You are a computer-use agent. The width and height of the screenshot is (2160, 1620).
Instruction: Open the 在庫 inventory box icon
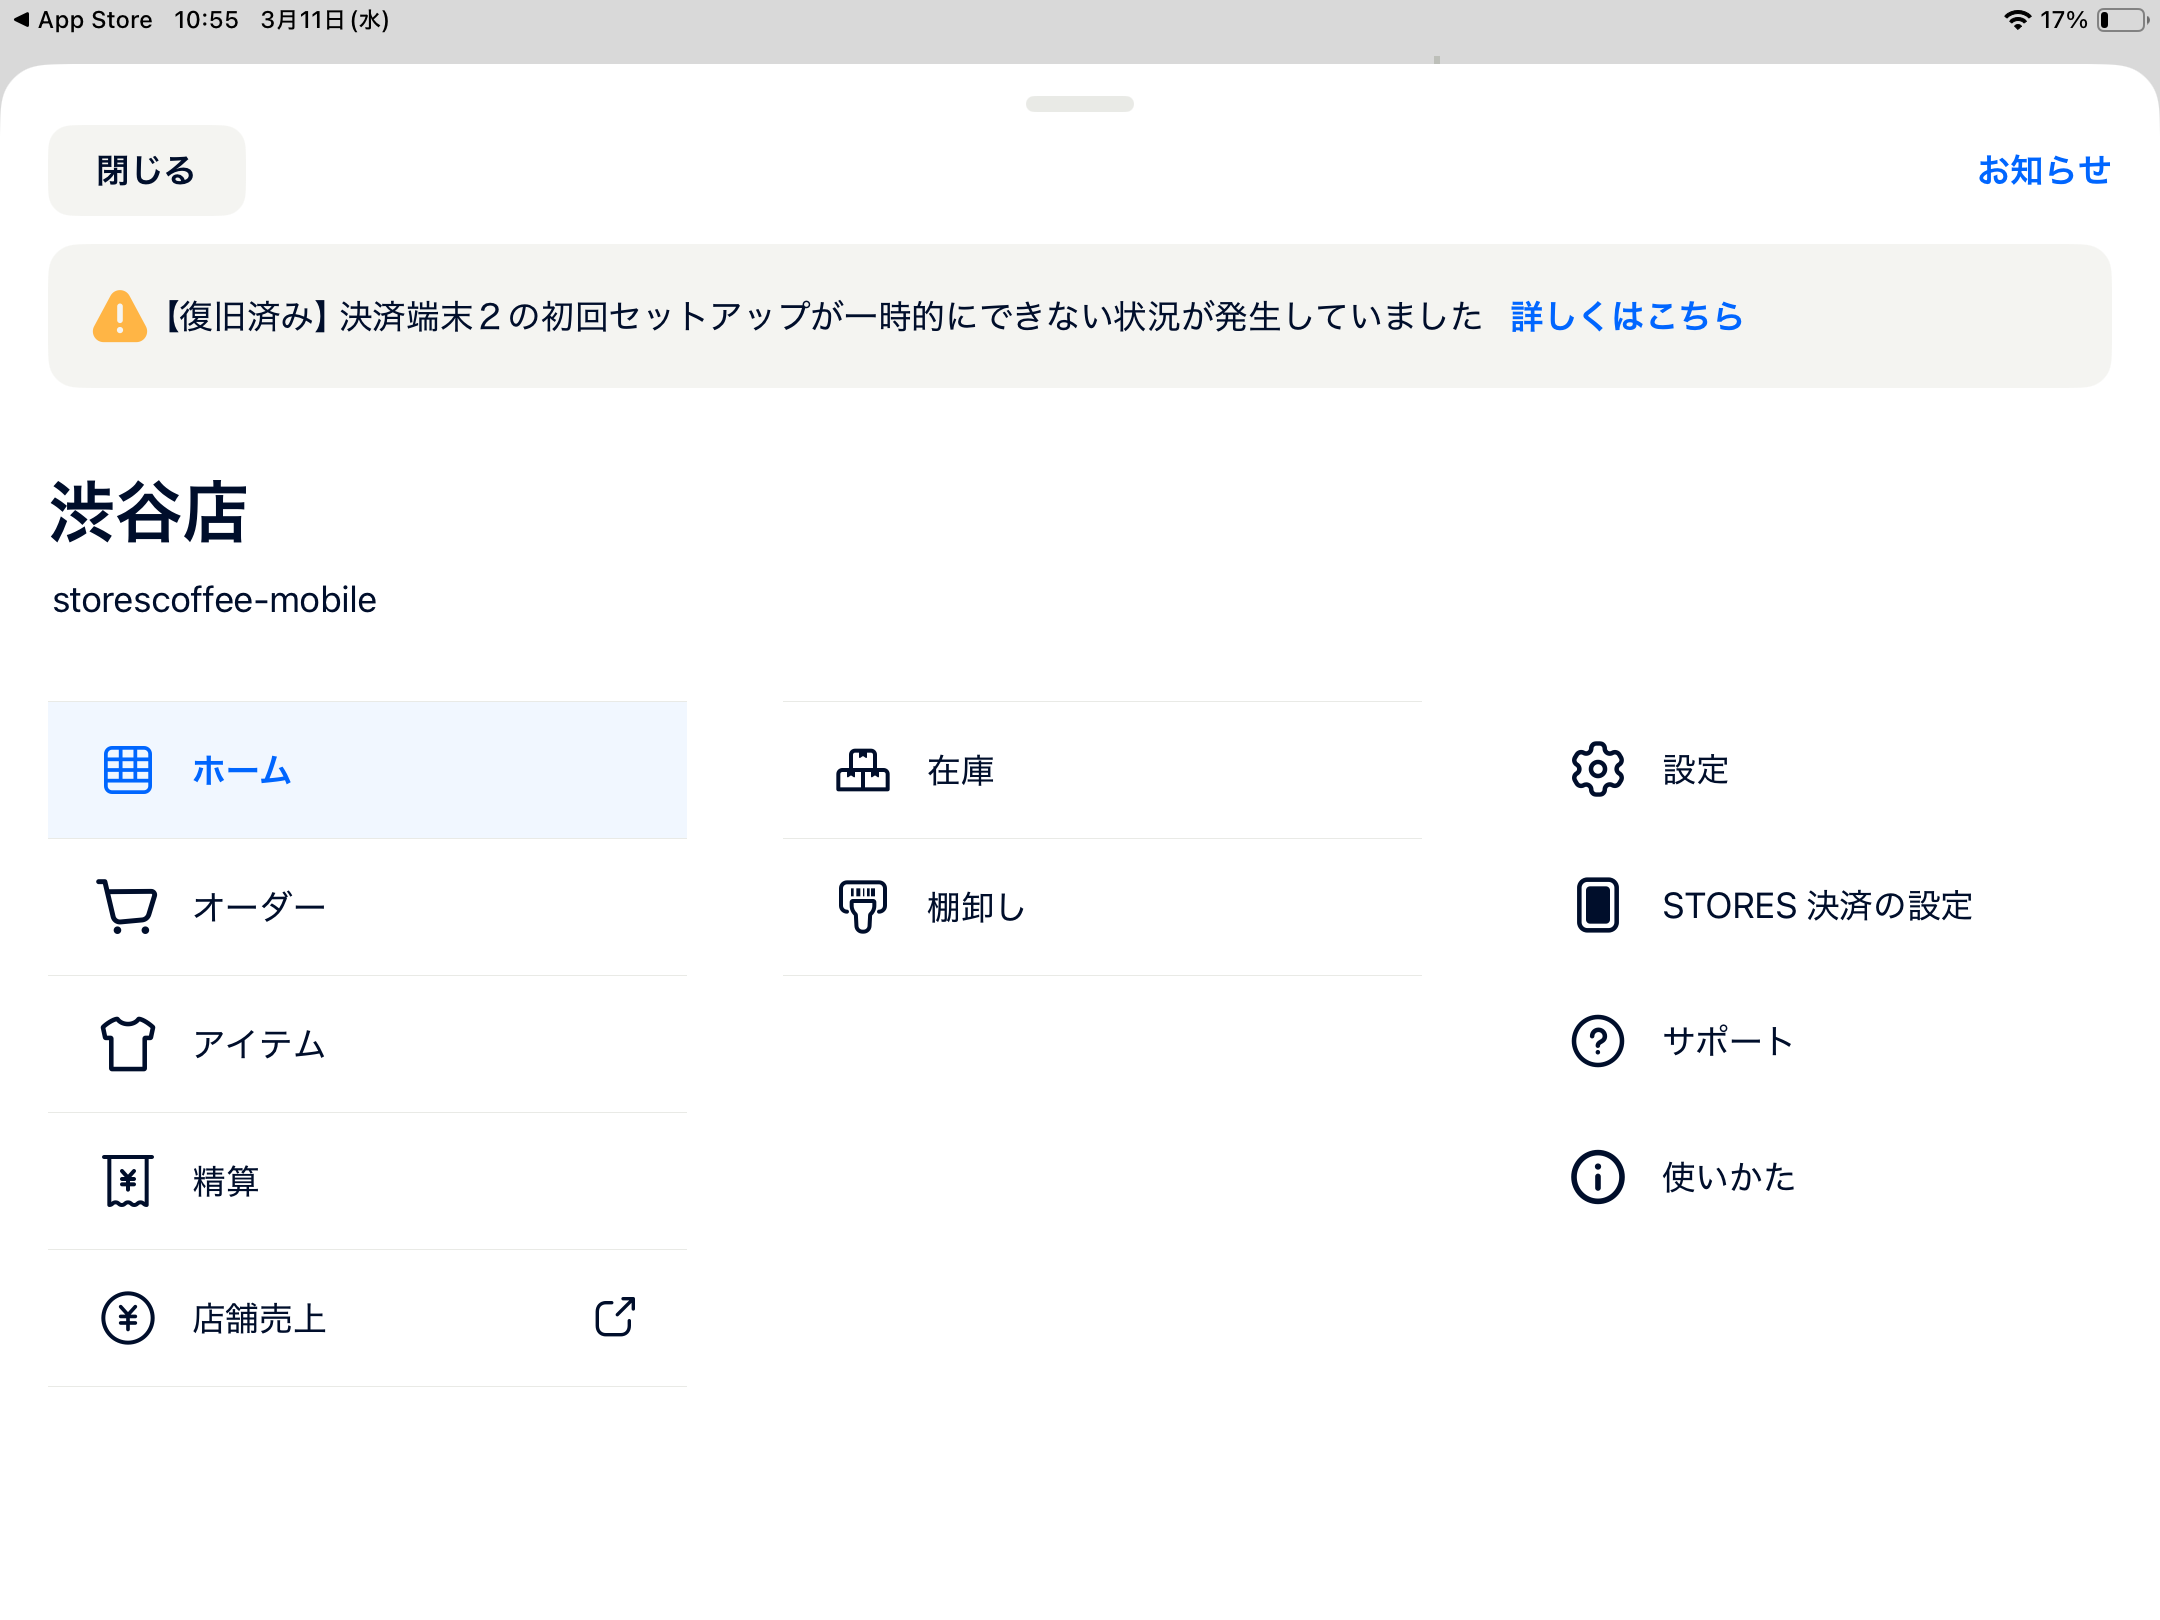[x=862, y=770]
